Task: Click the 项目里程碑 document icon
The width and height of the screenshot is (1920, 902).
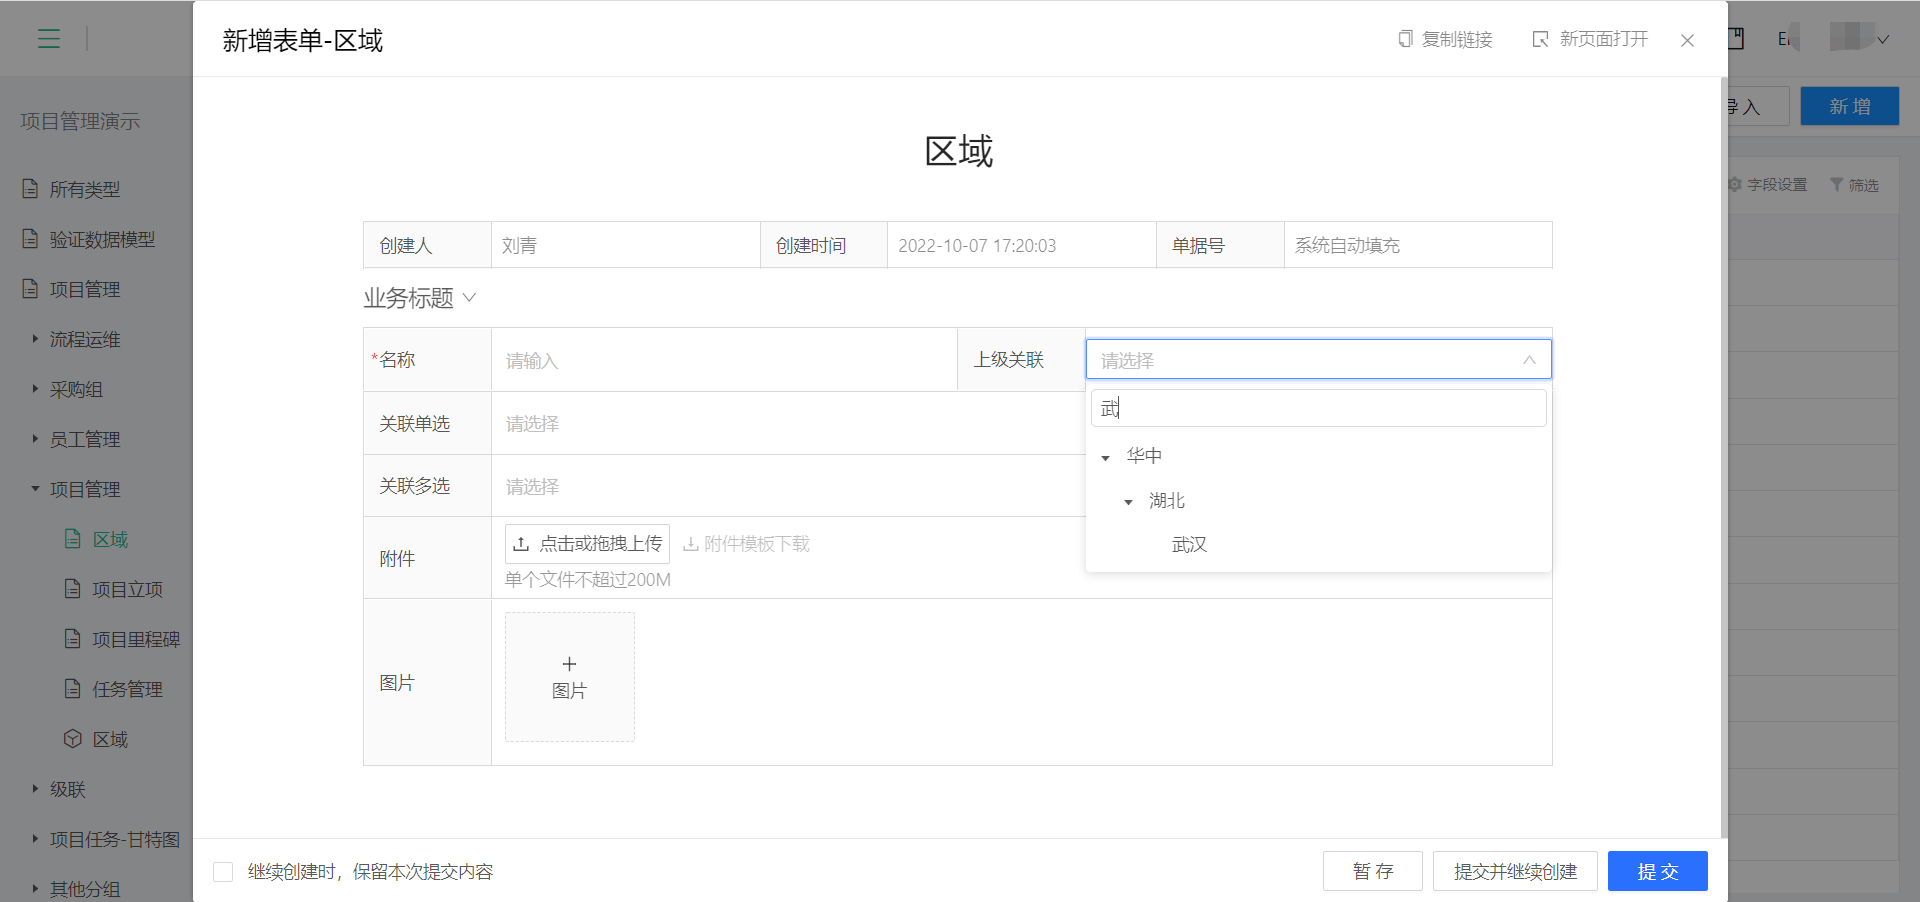Action: pyautogui.click(x=72, y=639)
